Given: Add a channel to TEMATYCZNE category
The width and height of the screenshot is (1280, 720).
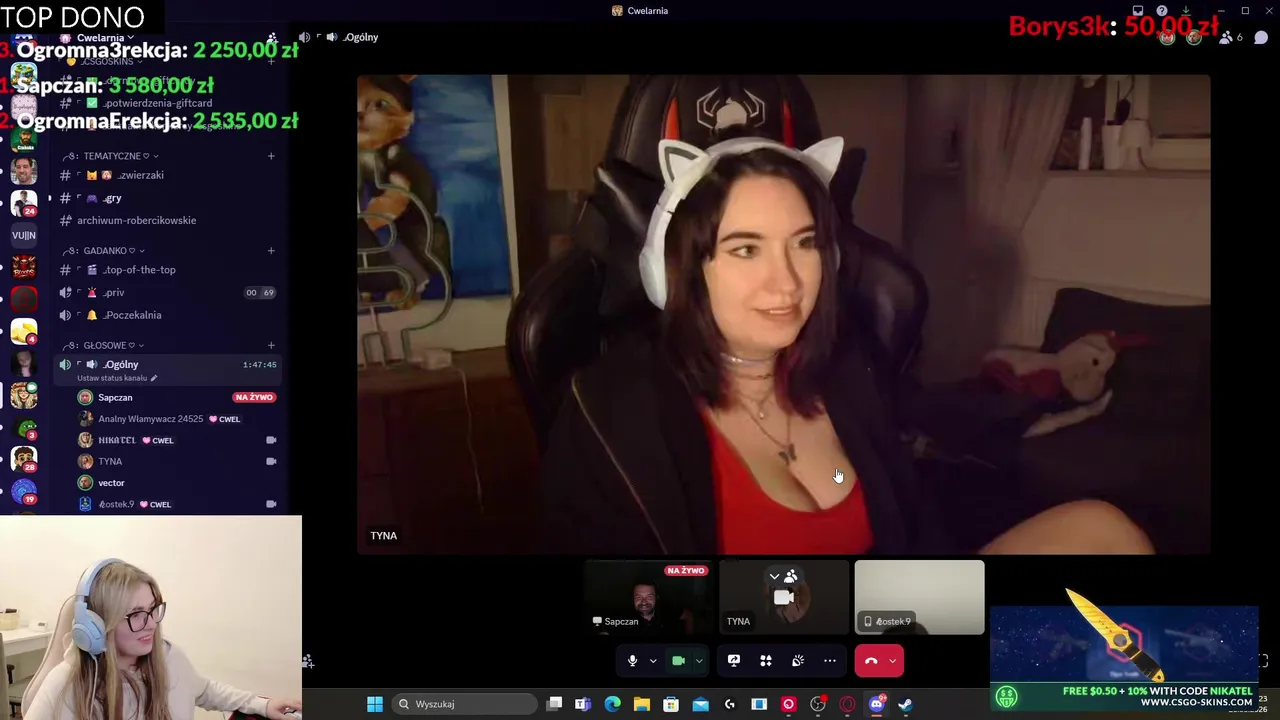Looking at the screenshot, I should (x=271, y=156).
